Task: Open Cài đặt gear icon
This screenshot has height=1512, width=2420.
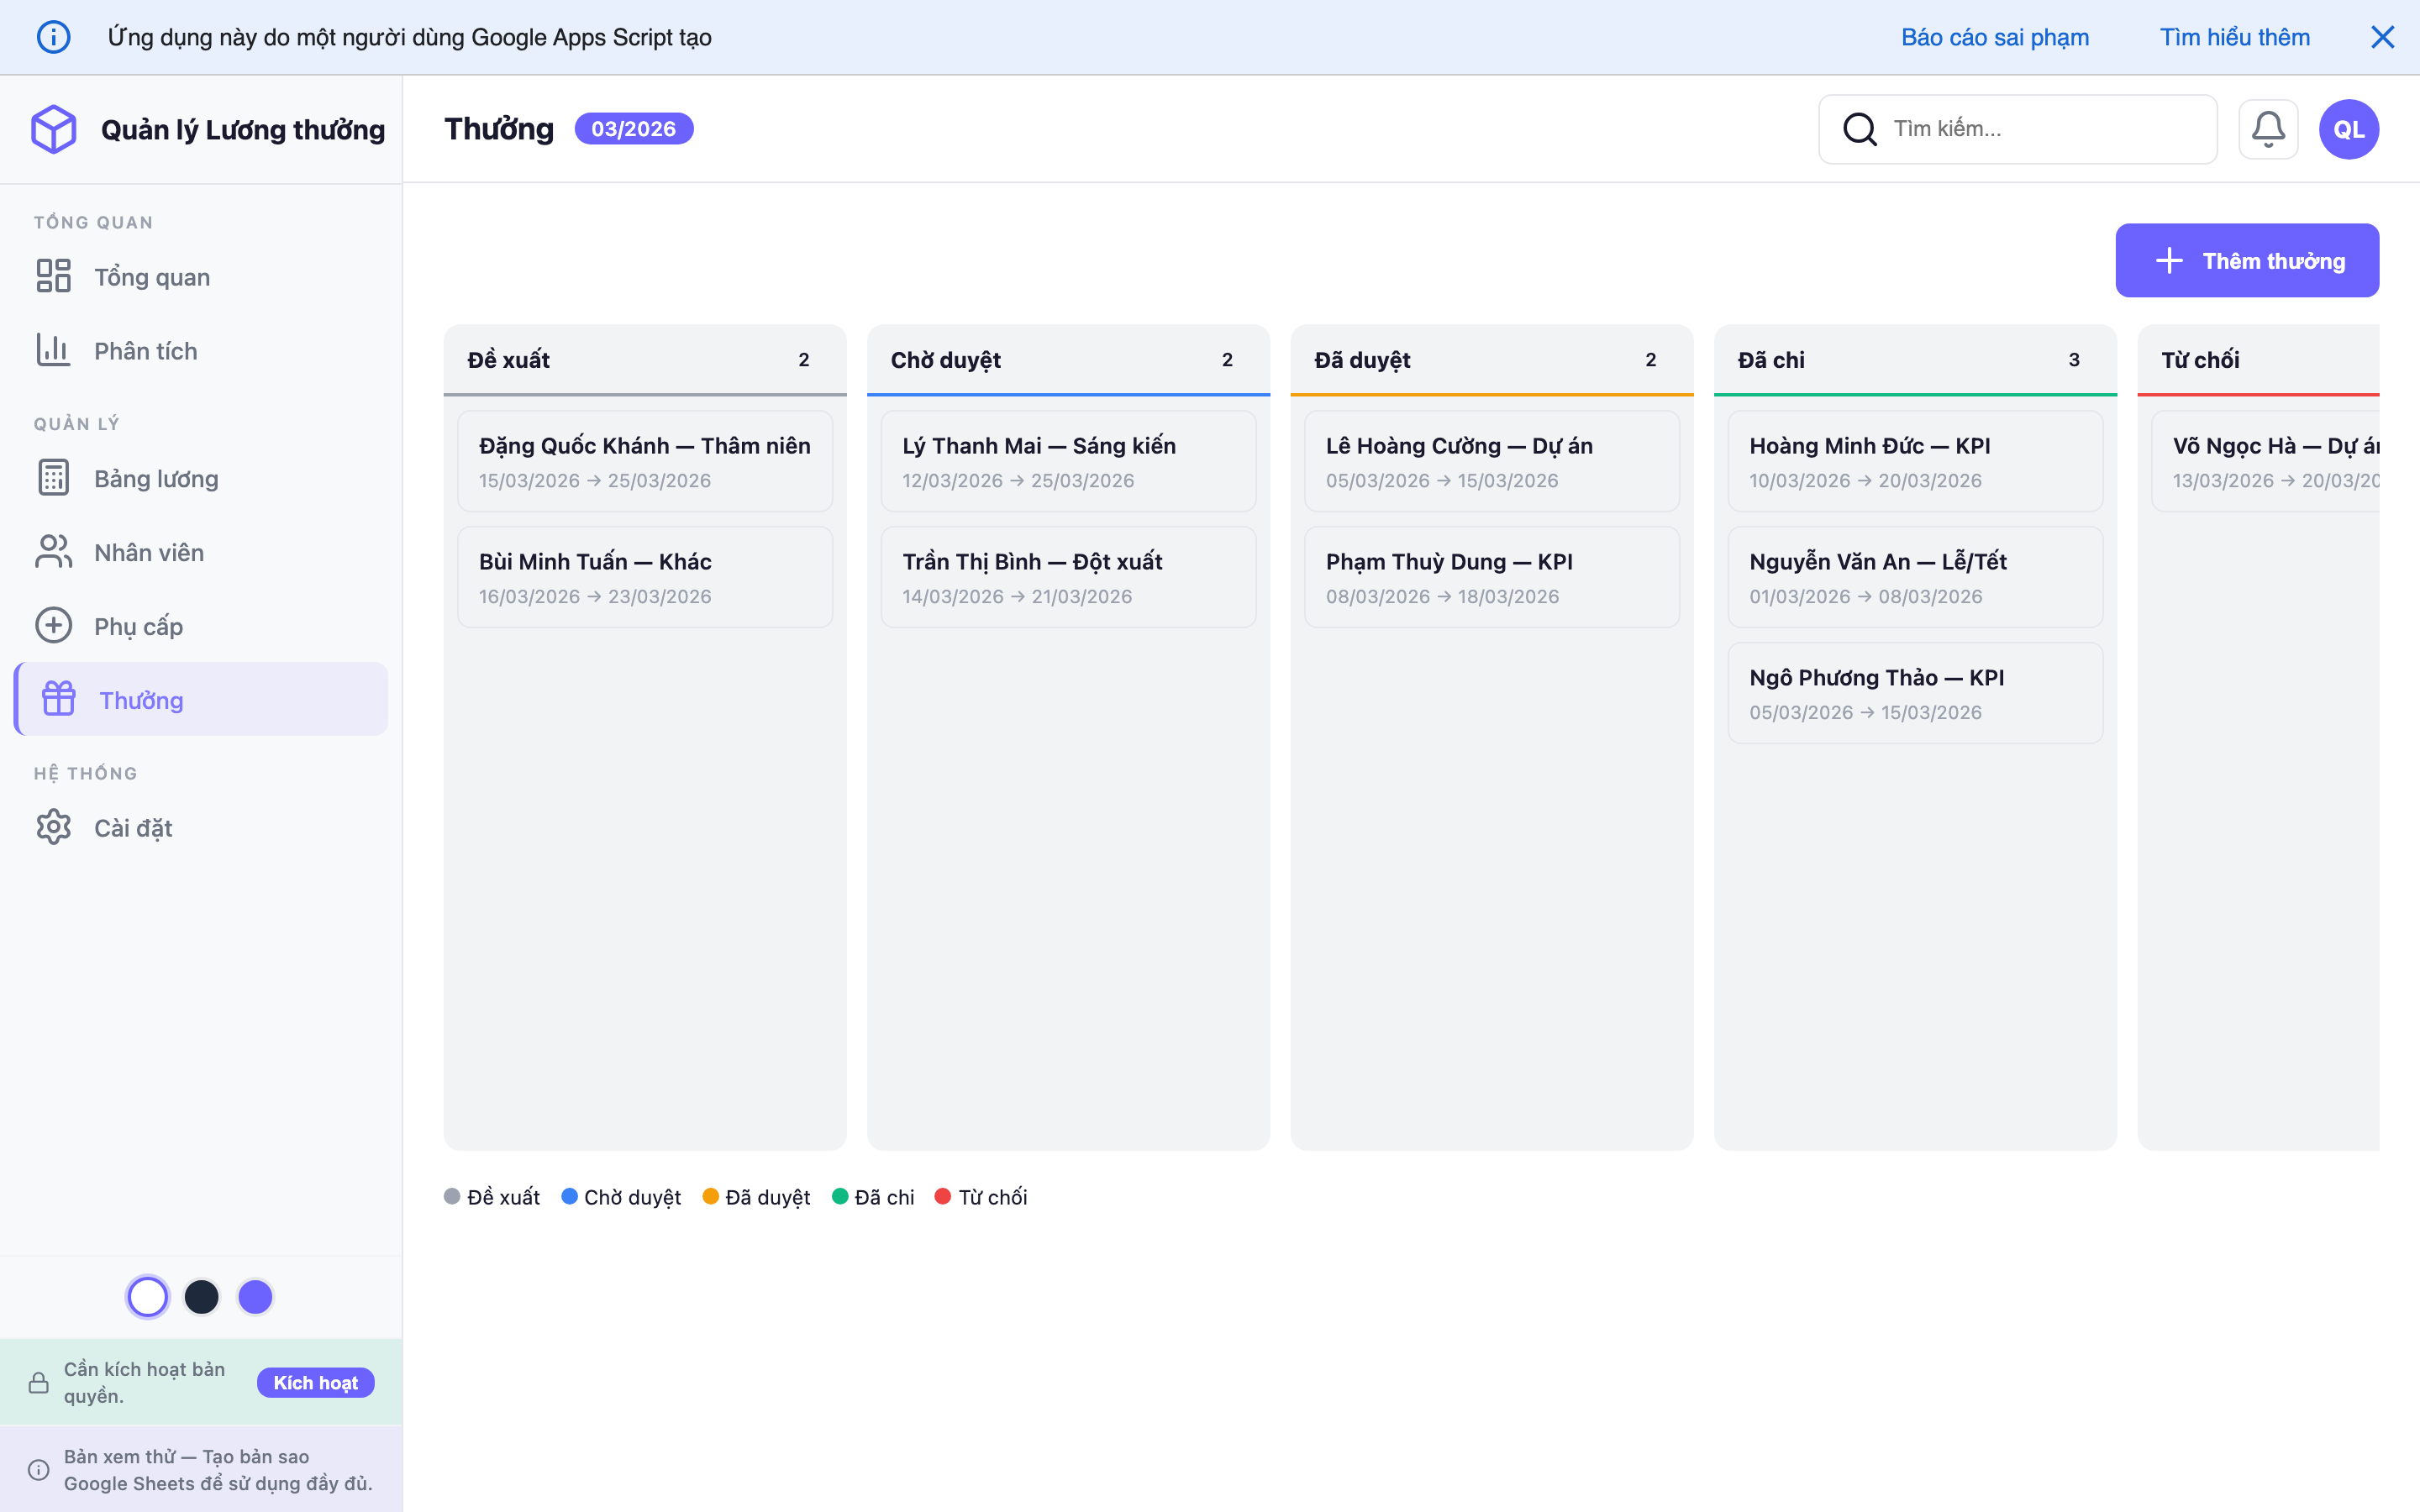Action: coord(54,827)
